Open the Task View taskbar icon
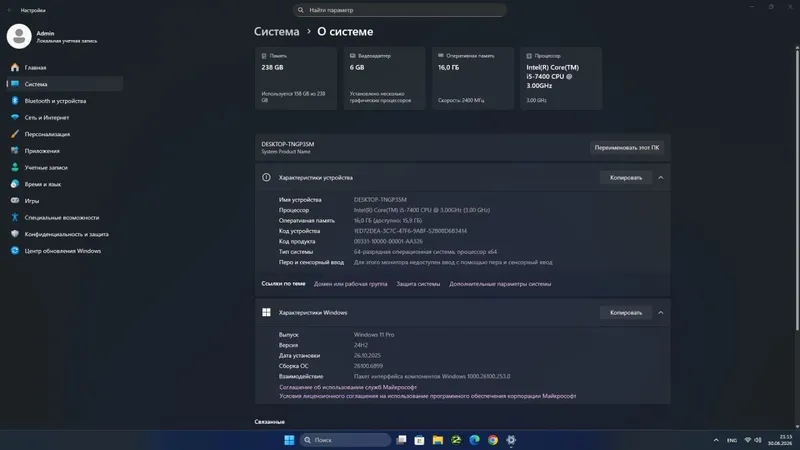This screenshot has height=450, width=800. click(402, 440)
